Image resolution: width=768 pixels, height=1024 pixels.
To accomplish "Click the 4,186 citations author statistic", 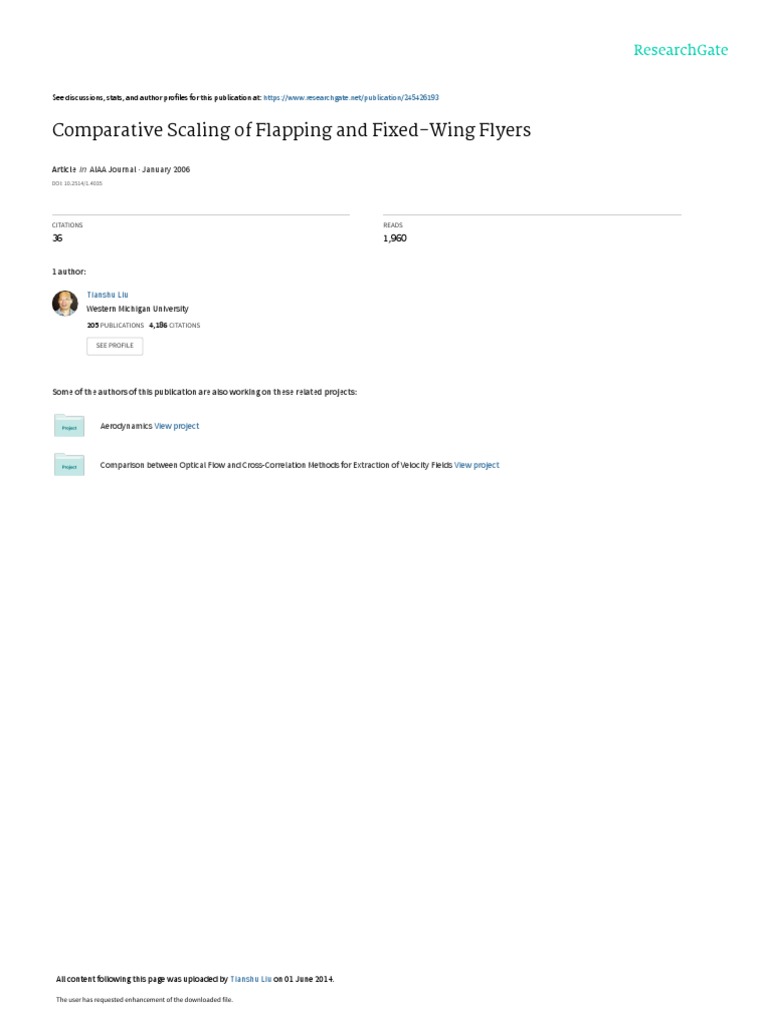I will 174,325.
